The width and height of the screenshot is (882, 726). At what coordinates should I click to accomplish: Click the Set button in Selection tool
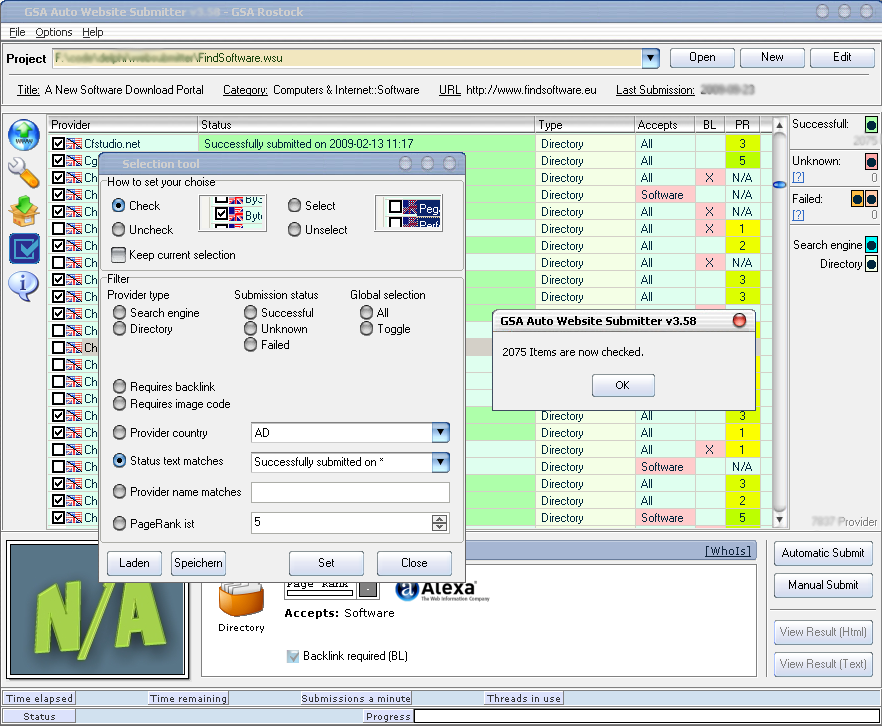tap(326, 563)
